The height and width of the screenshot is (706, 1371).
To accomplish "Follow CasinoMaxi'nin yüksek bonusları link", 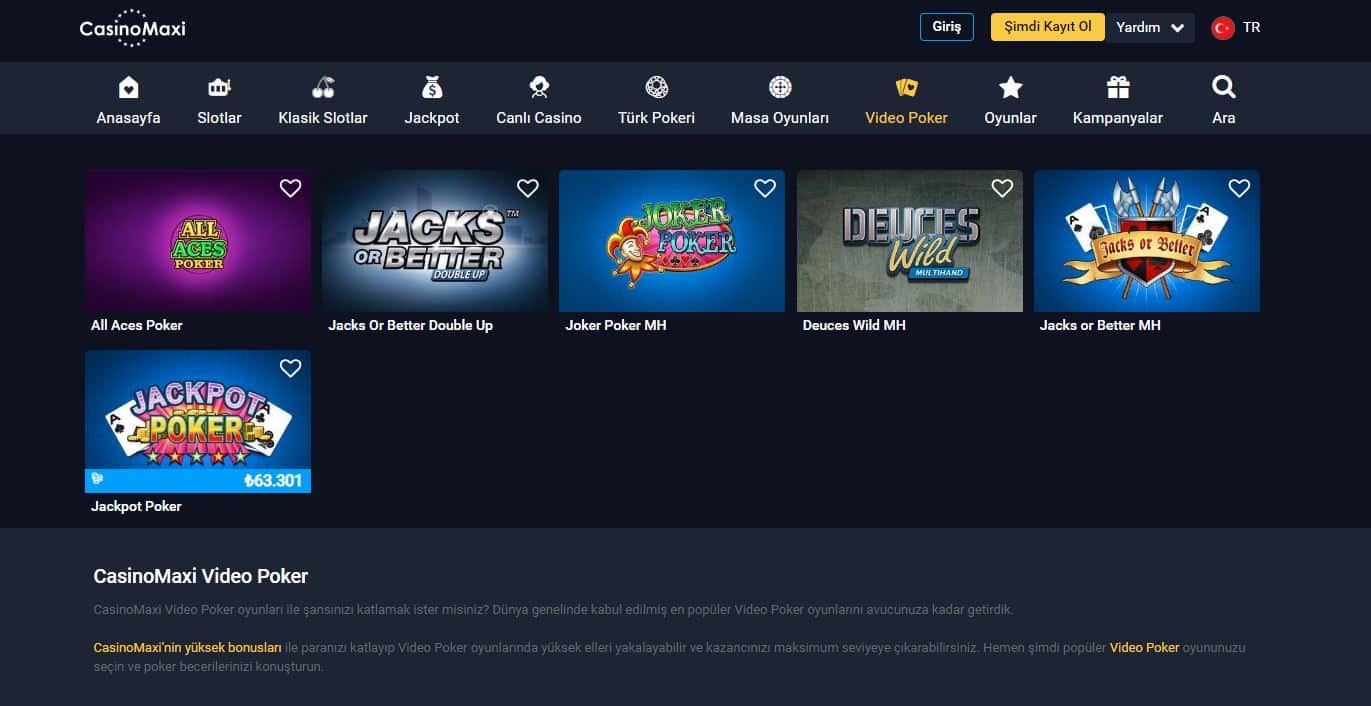I will pos(187,647).
